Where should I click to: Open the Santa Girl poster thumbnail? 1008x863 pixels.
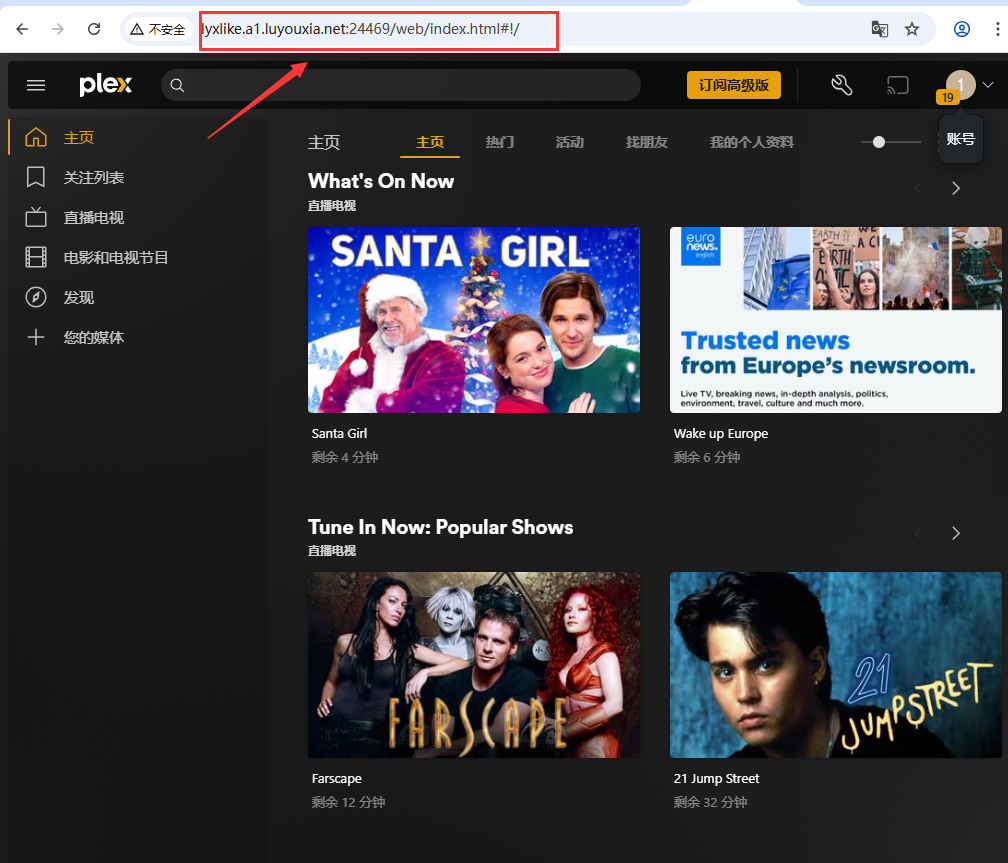[474, 320]
